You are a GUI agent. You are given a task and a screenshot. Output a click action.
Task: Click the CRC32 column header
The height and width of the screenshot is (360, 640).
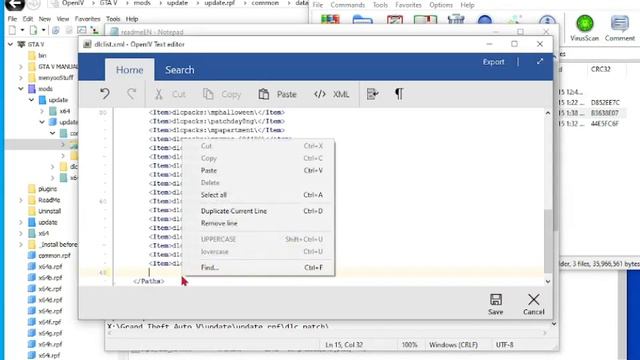tap(600, 69)
